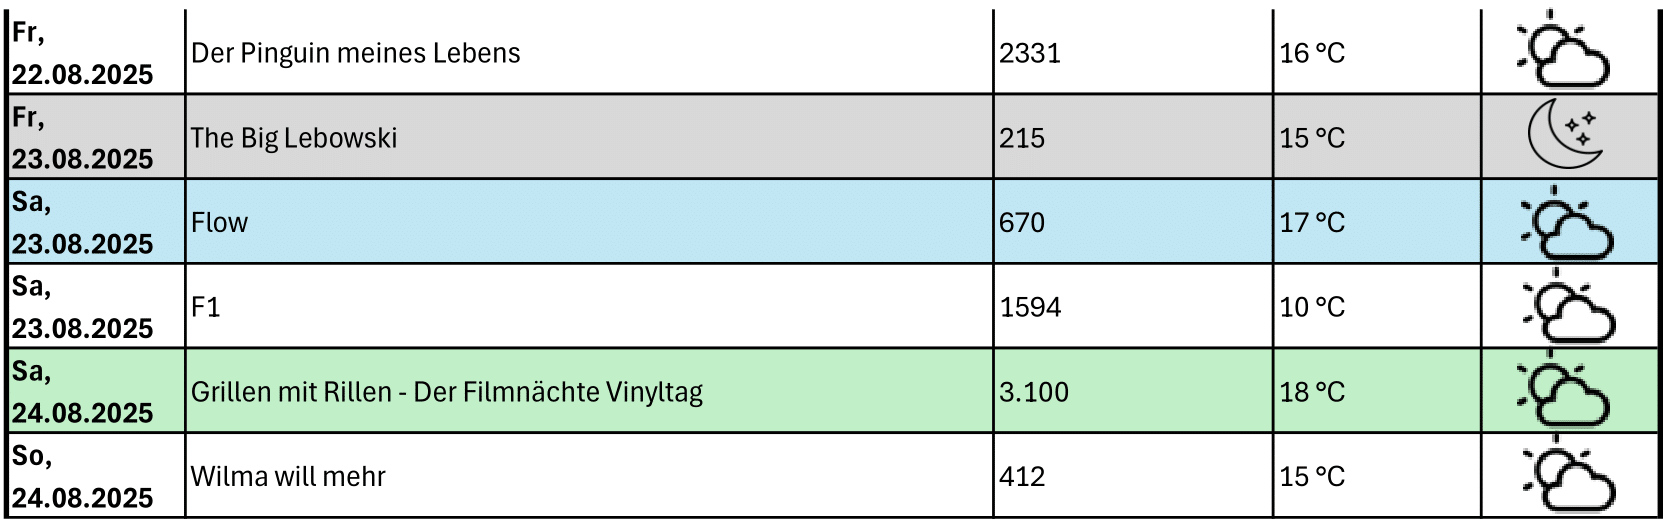Screen dimensions: 1665x519
Task: Select 'The Big Lebowski' title cell
Action: coord(589,137)
